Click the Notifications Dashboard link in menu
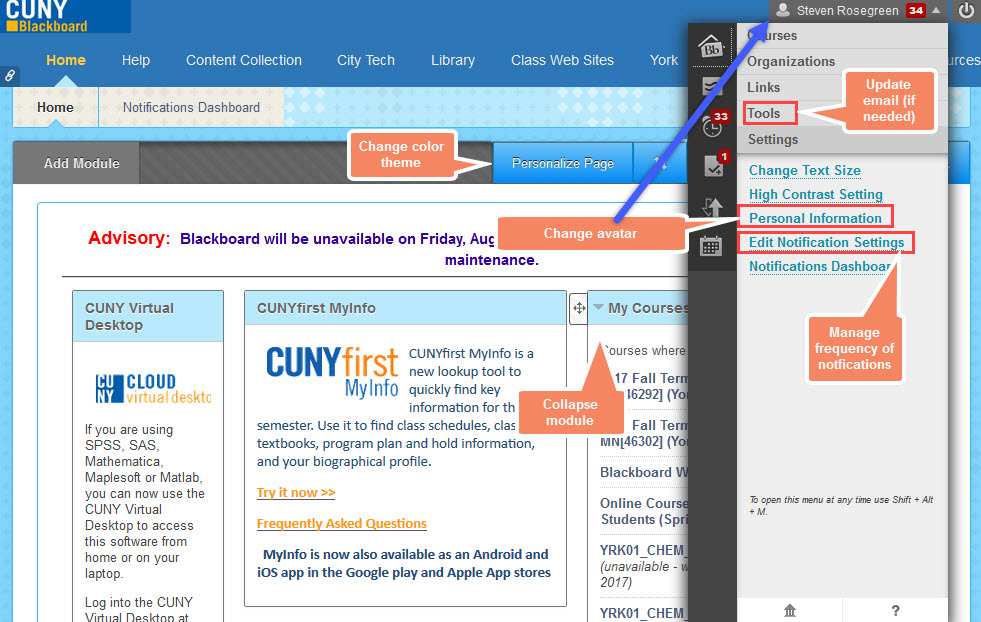 click(x=820, y=267)
